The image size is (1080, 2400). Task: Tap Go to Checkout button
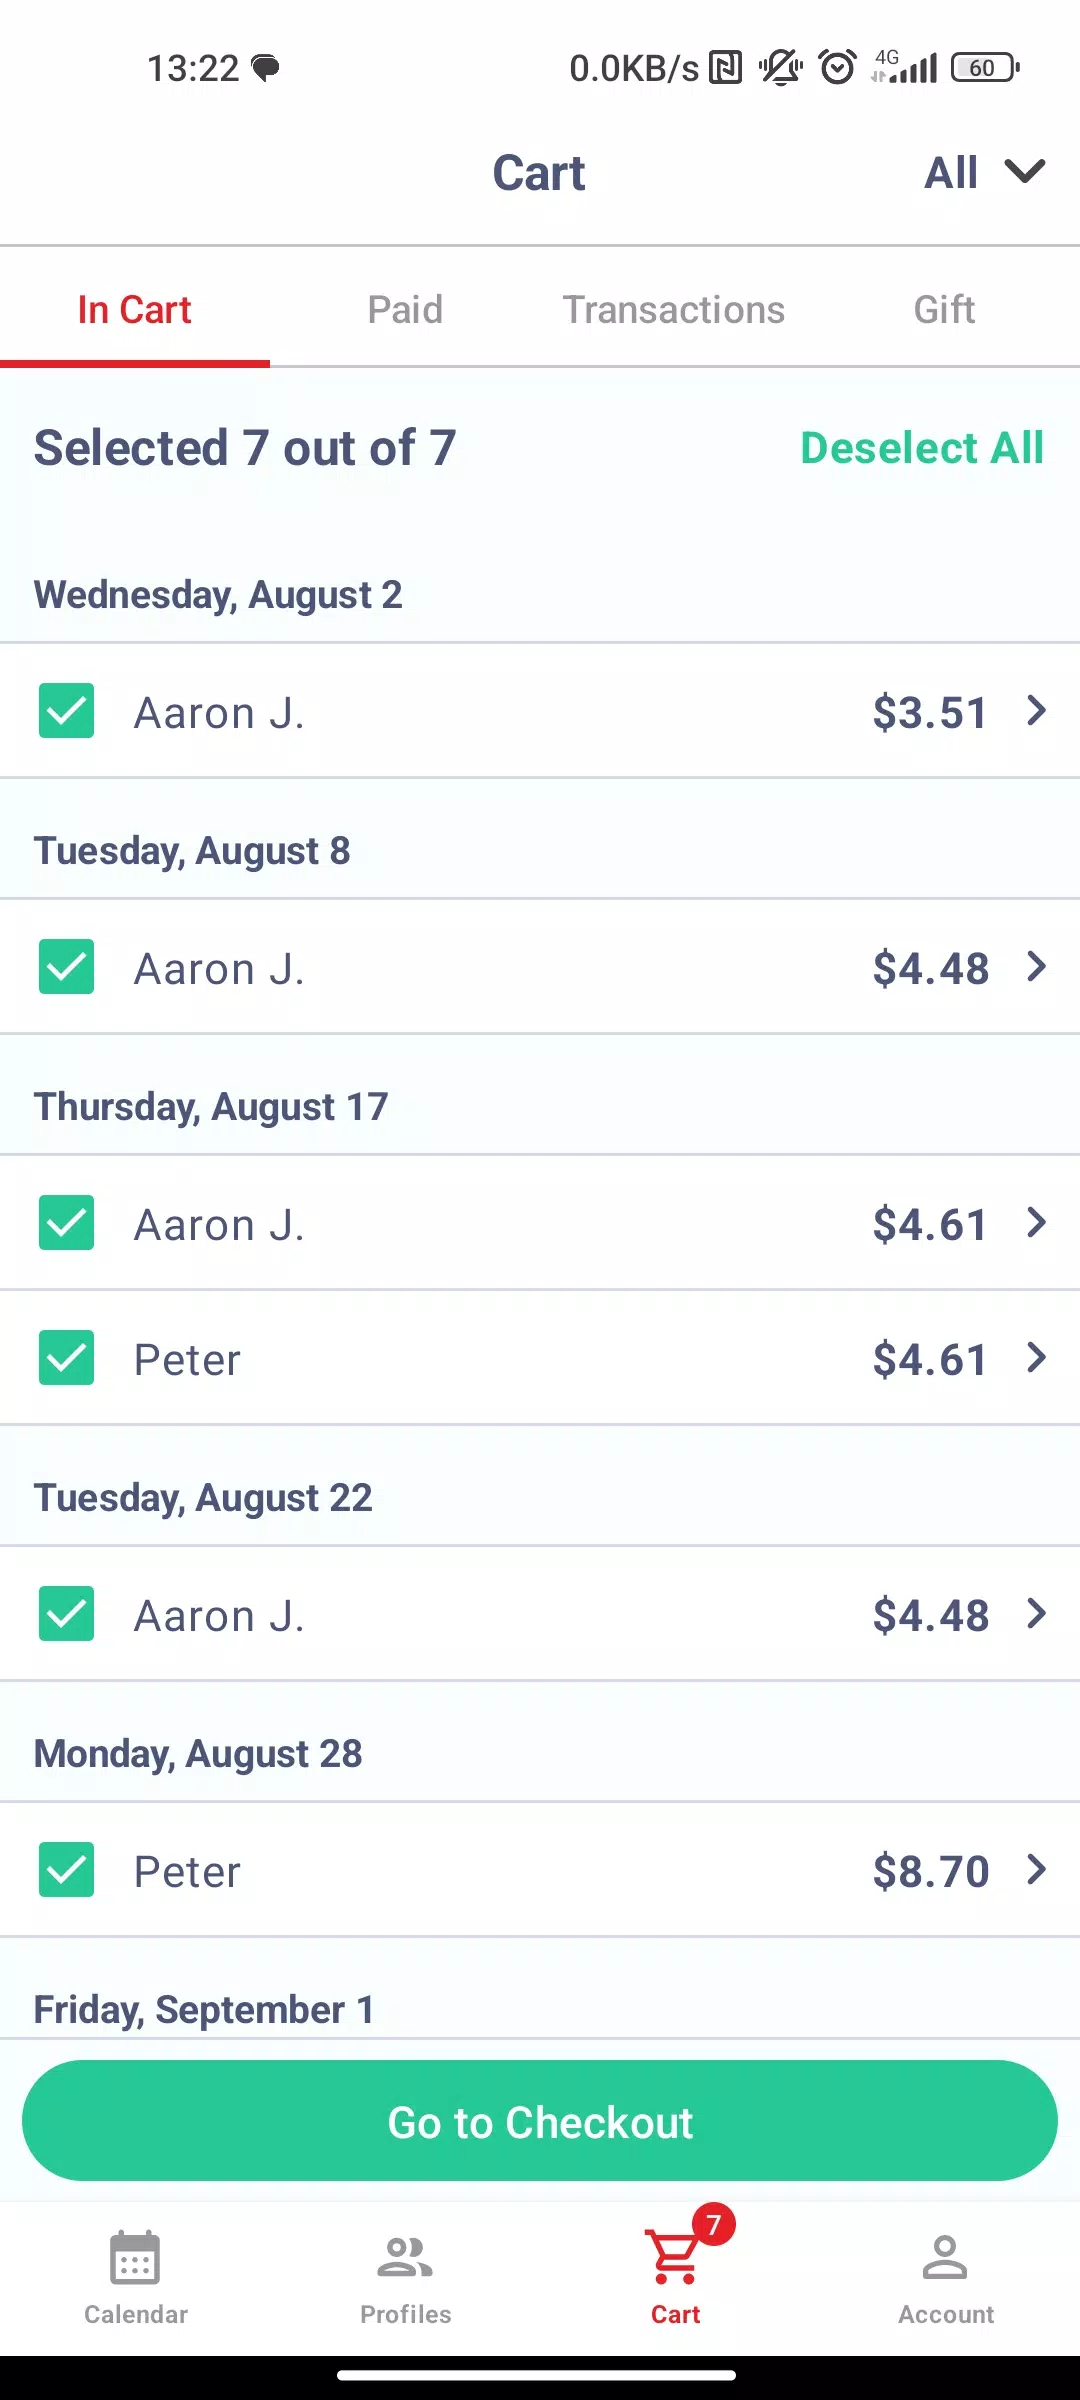[x=540, y=2121]
